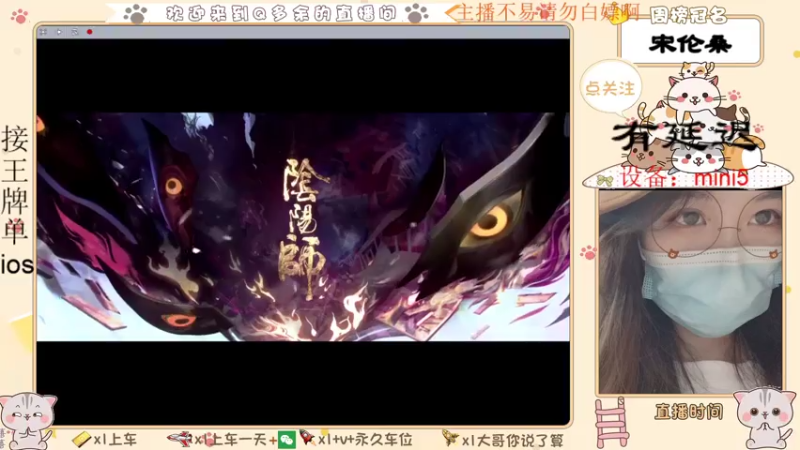Click the 宋伦桑 top fan name
The width and height of the screenshot is (800, 450).
point(690,43)
